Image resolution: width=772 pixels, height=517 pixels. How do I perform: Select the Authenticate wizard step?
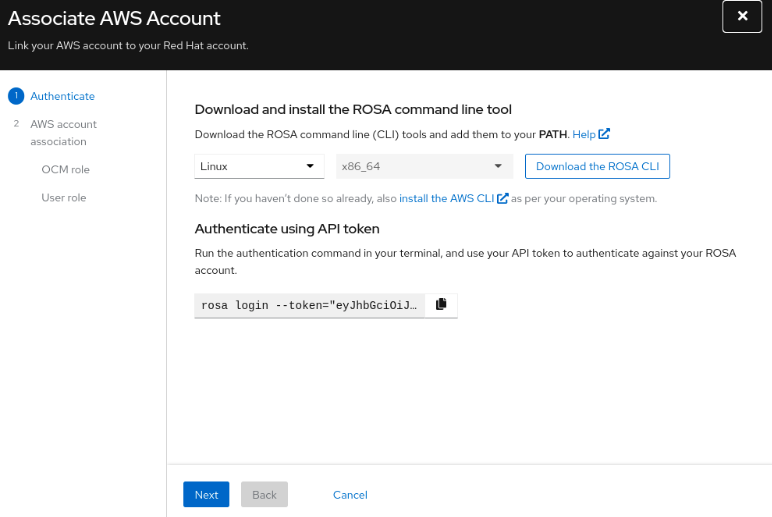tap(63, 96)
